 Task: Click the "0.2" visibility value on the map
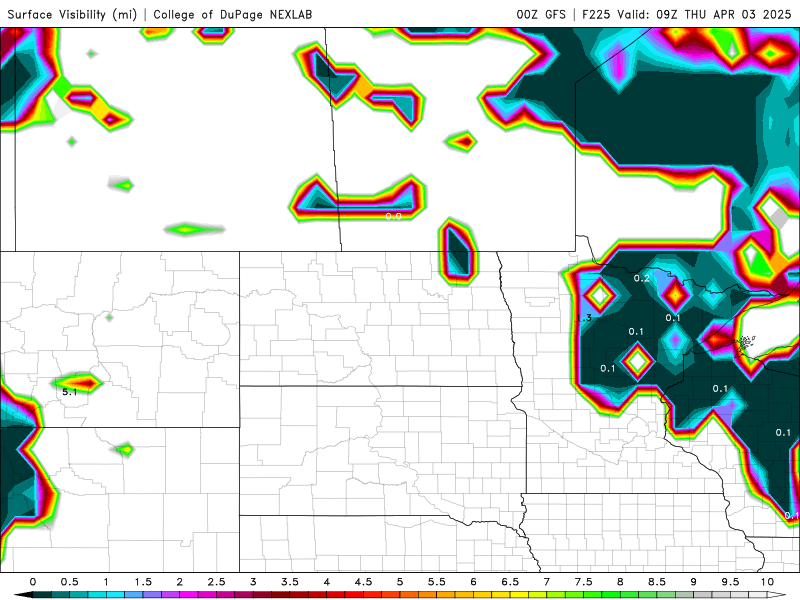pos(641,278)
